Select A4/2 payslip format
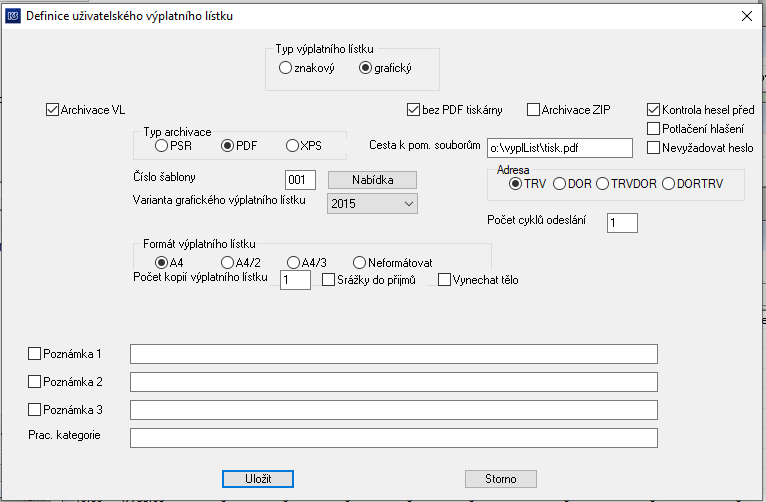Image resolution: width=766 pixels, height=502 pixels. 227,263
